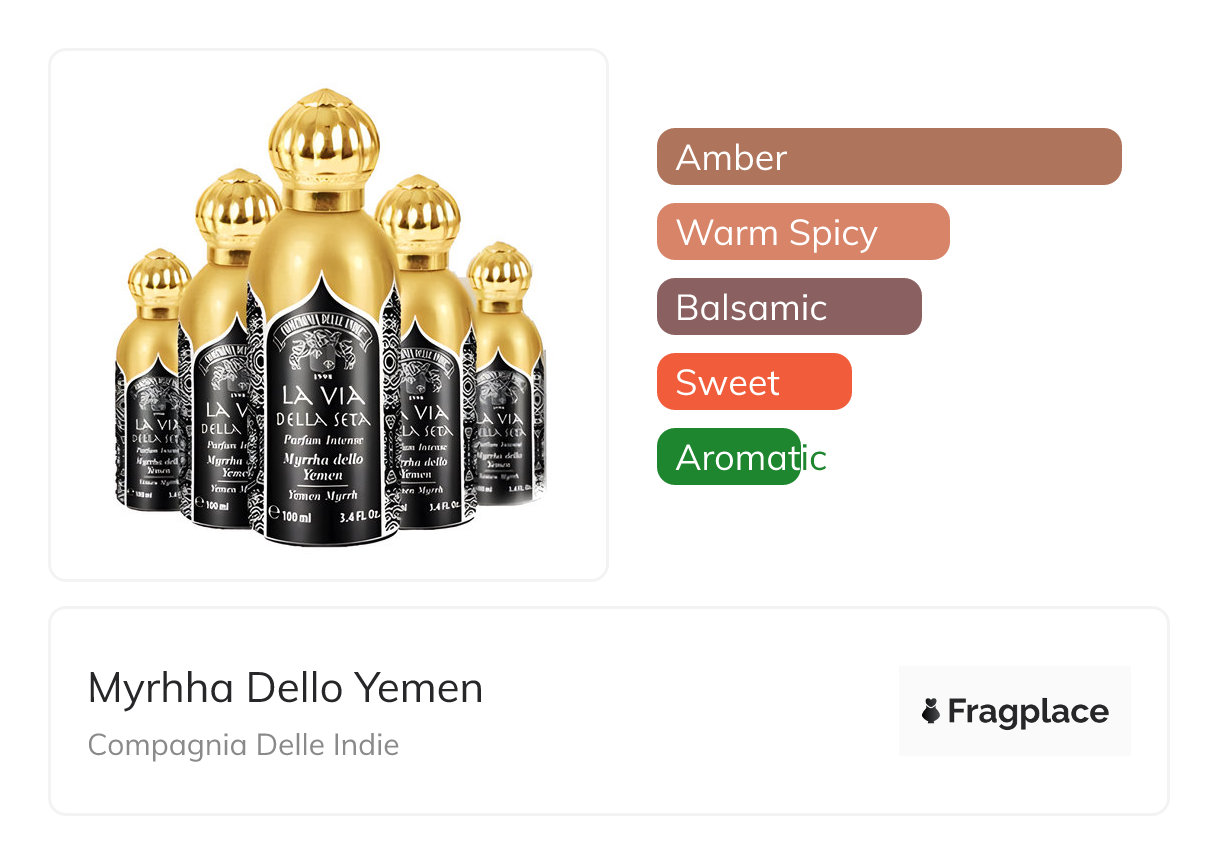
Task: Open the Compagnia Delle Indie brand link
Action: [243, 745]
